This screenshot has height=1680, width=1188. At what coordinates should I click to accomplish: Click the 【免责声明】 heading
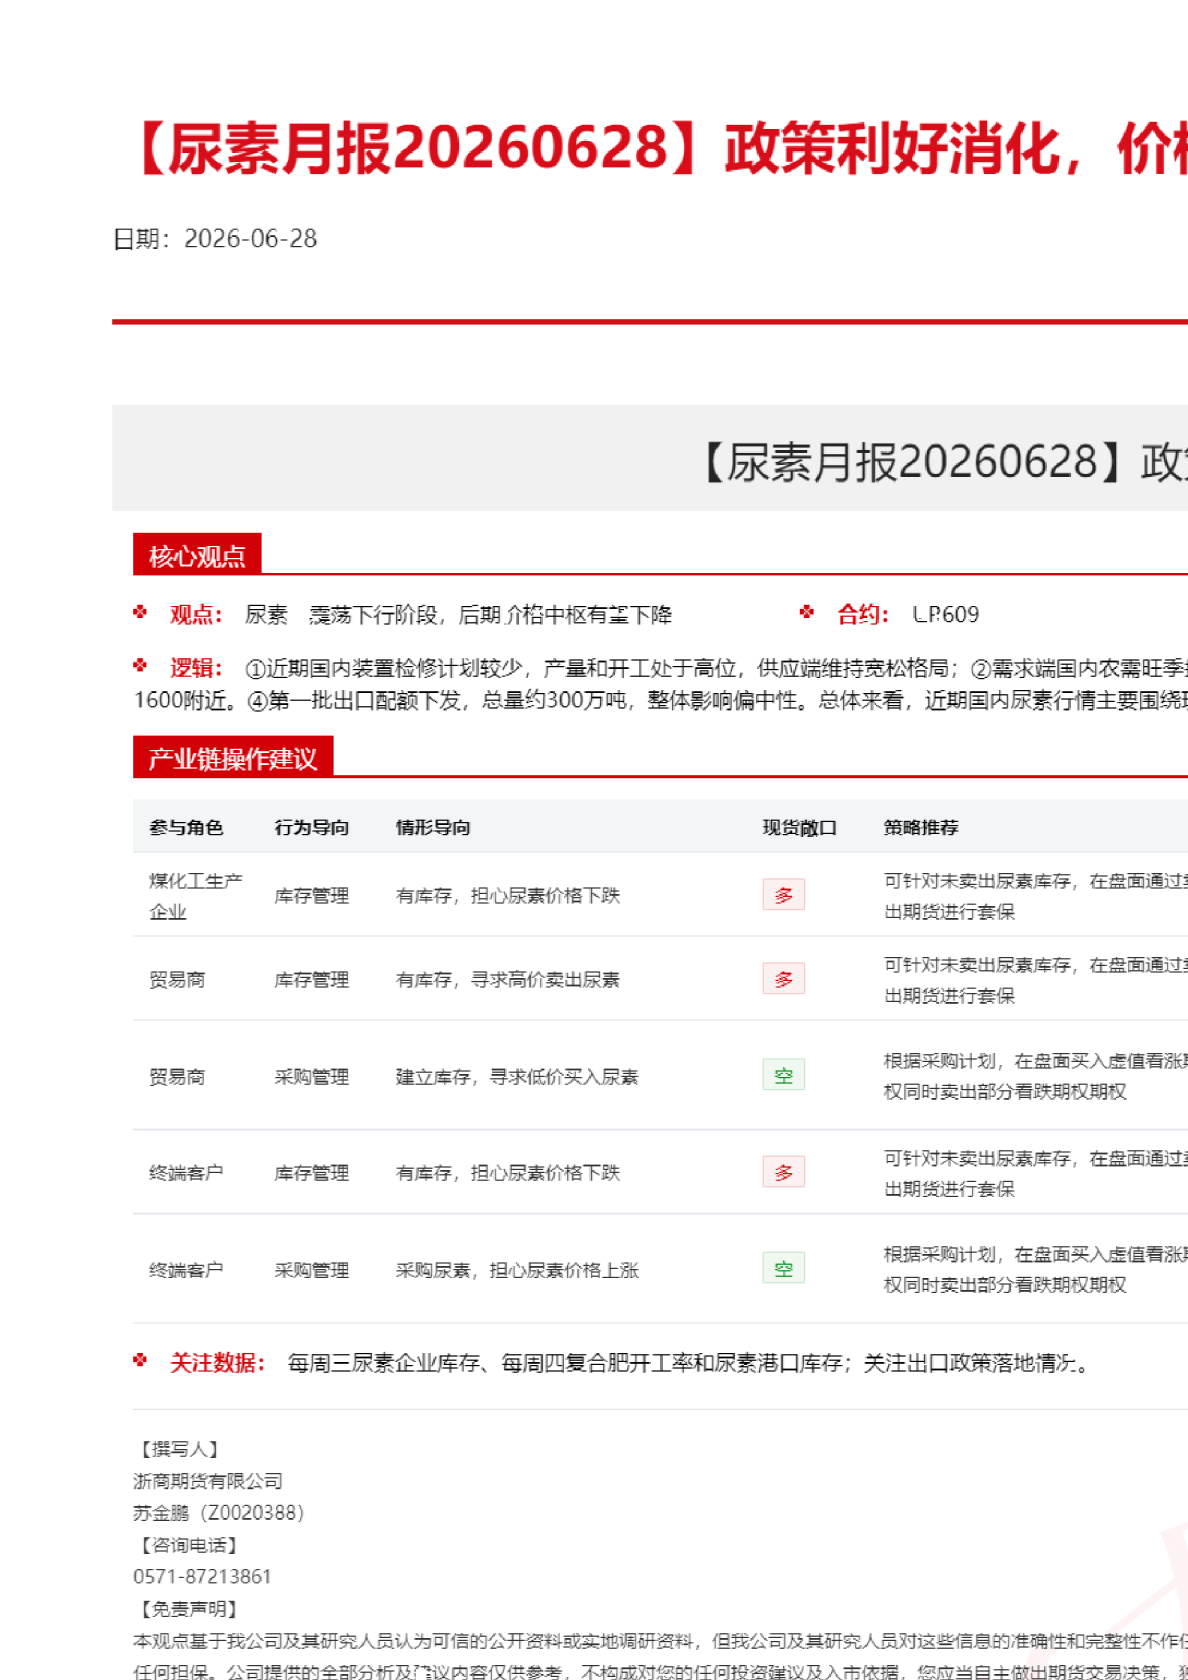[x=189, y=1609]
